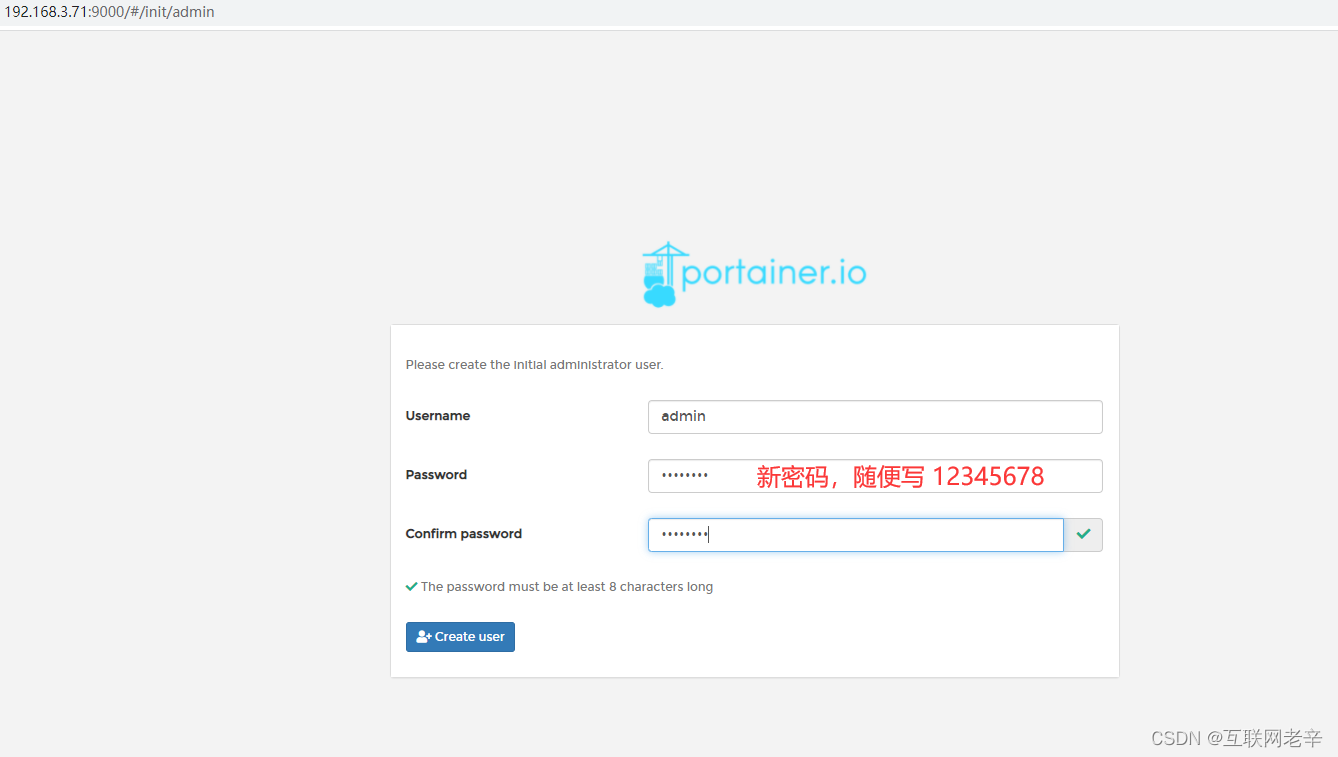Screen dimensions: 1338x757
Task: Click into the Password field
Action: 875,476
